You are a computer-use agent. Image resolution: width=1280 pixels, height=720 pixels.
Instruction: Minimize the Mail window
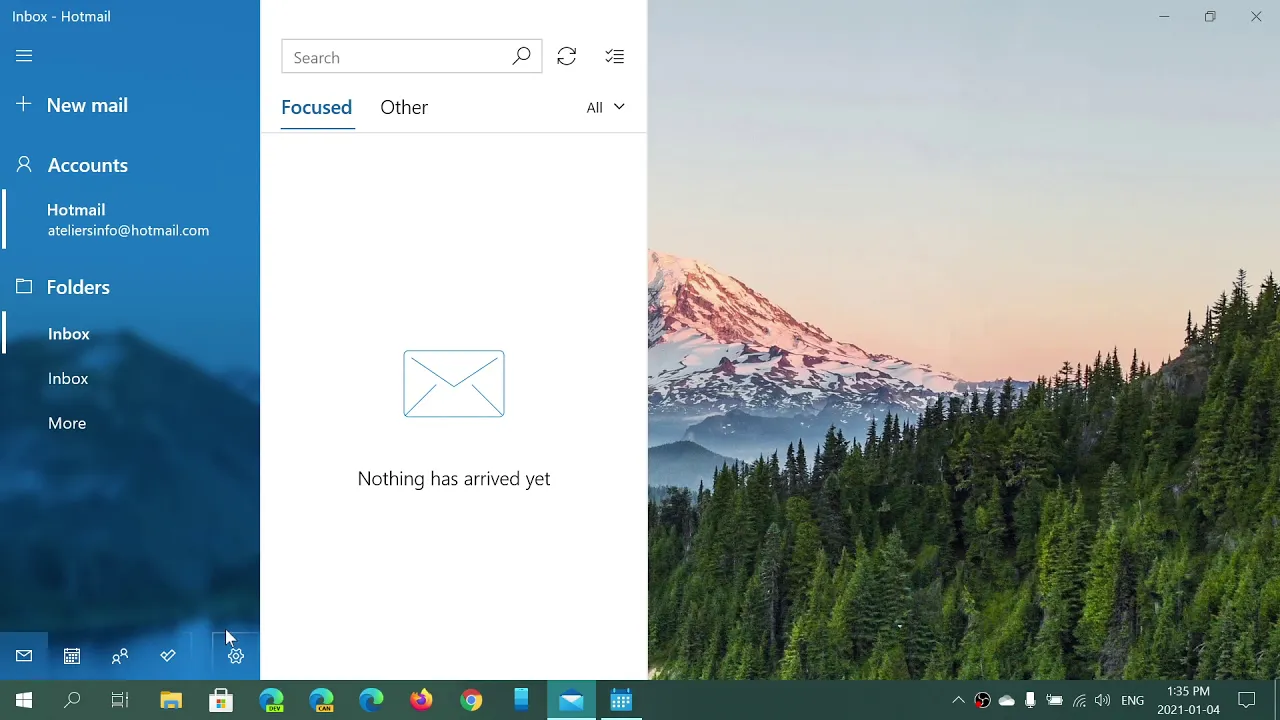click(x=1164, y=16)
